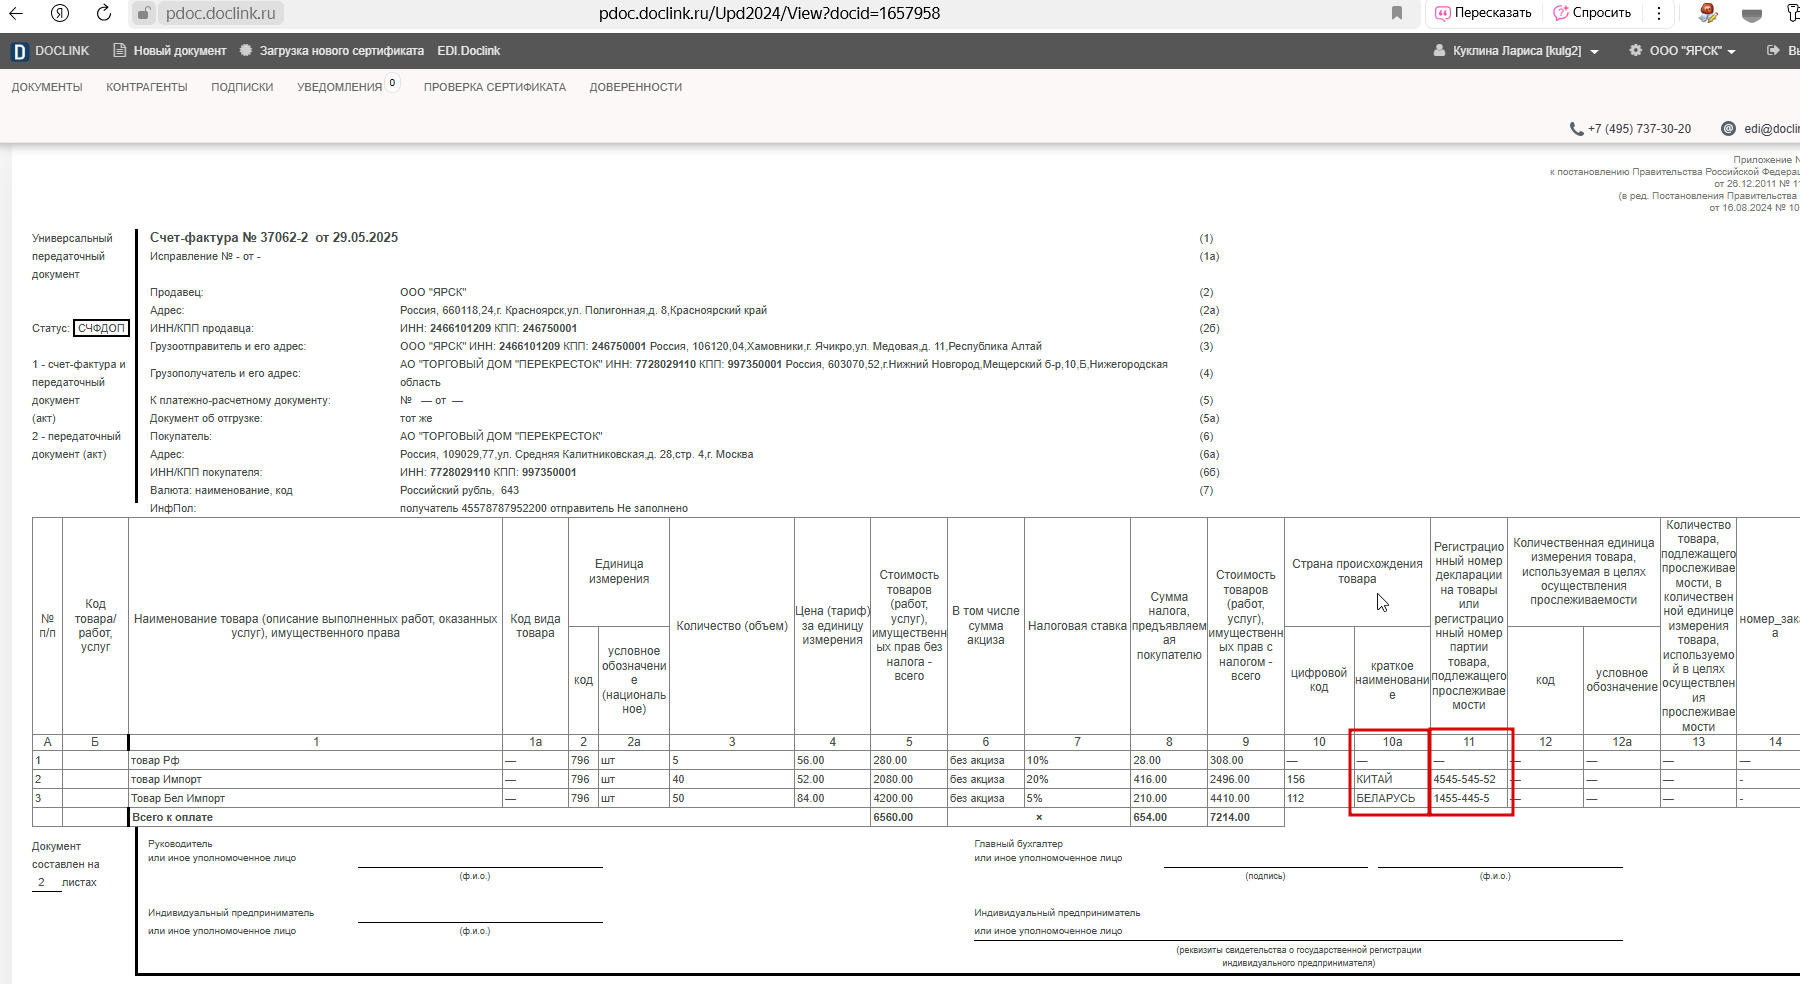Open the Yandex home icon in toolbar
Viewport: 1800px width, 984px height.
[x=60, y=13]
